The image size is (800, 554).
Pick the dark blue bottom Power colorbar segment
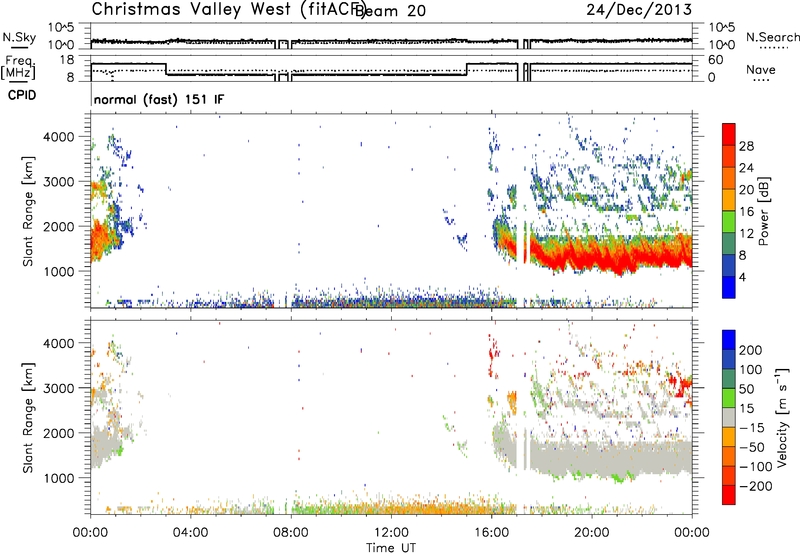729,287
